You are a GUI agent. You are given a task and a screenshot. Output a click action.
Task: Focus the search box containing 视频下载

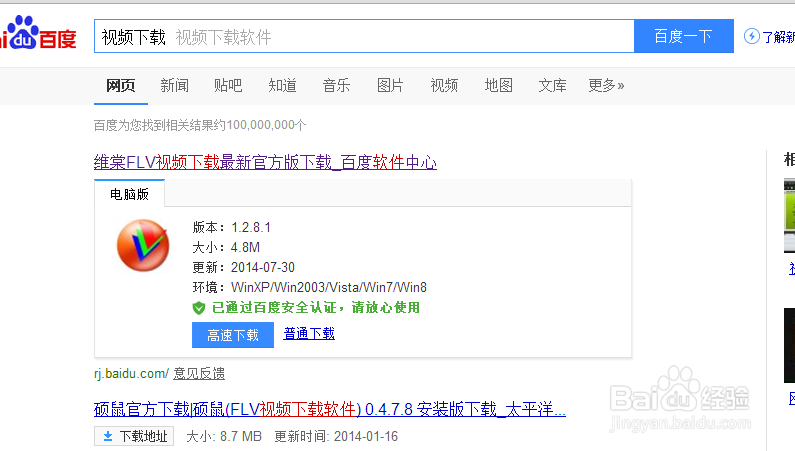[x=364, y=36]
